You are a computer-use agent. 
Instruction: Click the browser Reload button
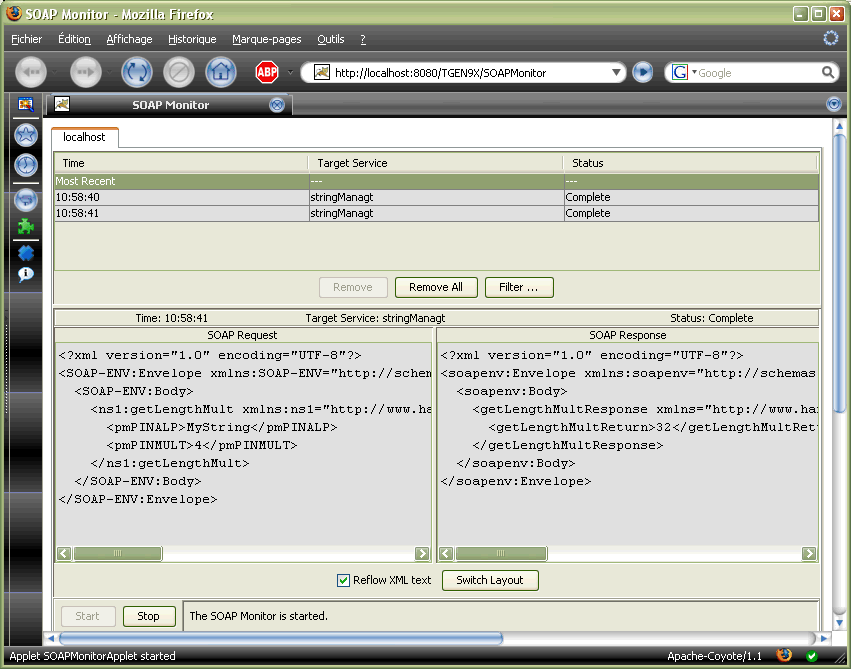(136, 72)
